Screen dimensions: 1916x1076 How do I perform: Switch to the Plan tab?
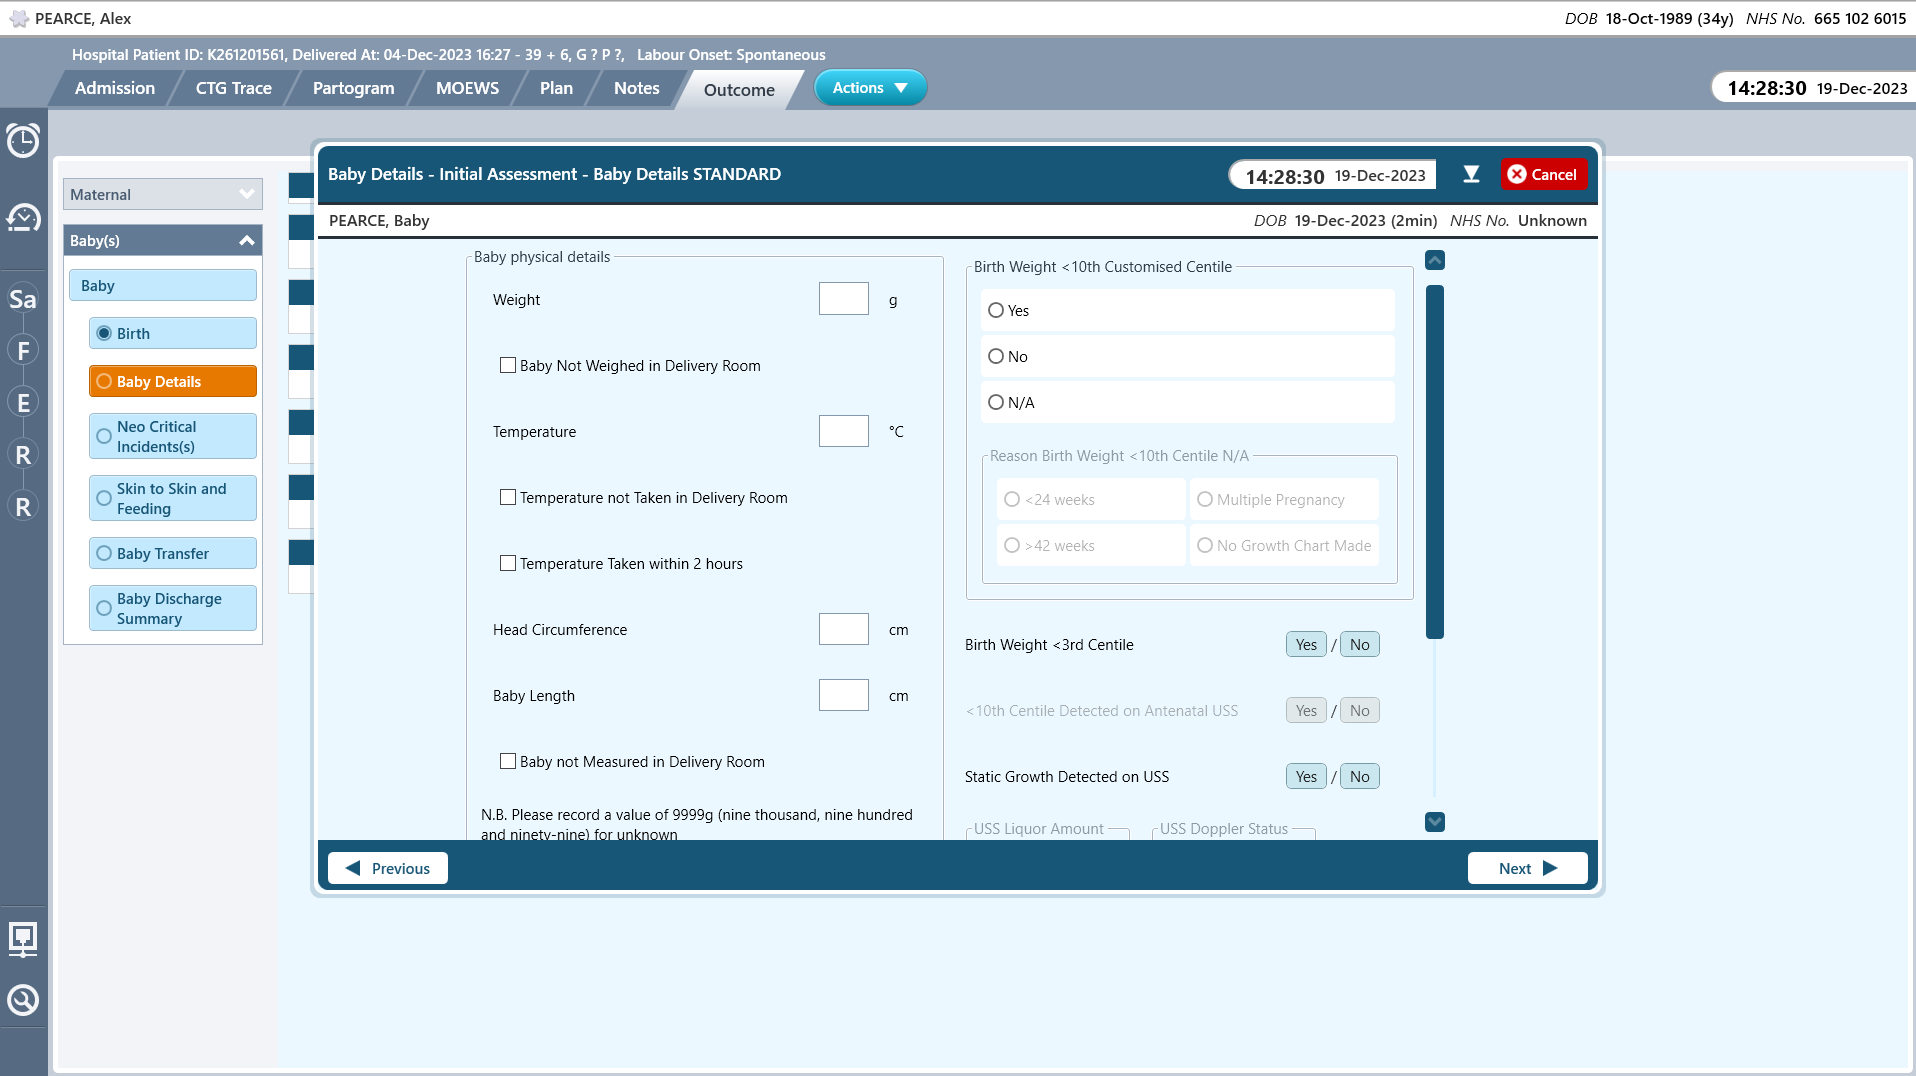click(x=556, y=88)
